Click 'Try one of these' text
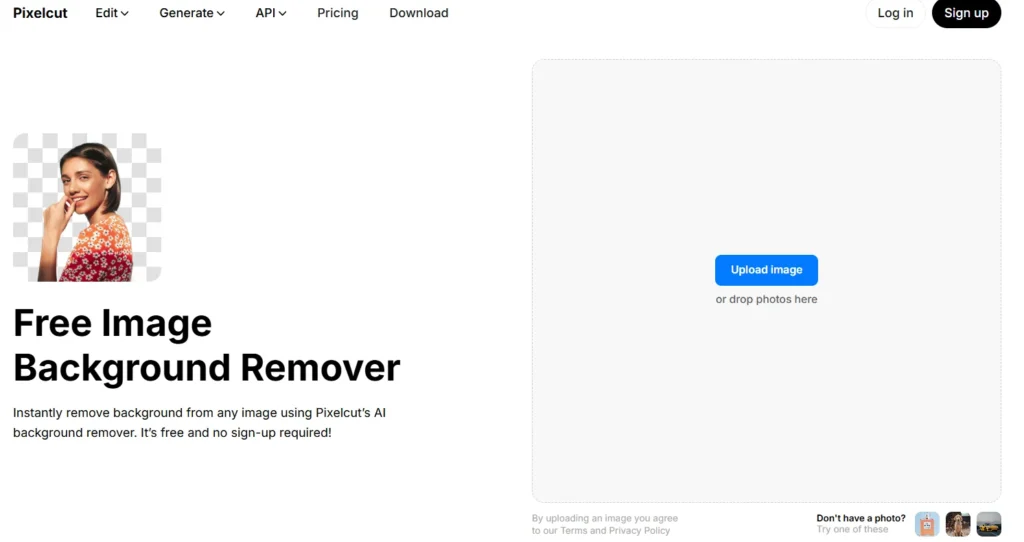1024x542 pixels. point(852,529)
